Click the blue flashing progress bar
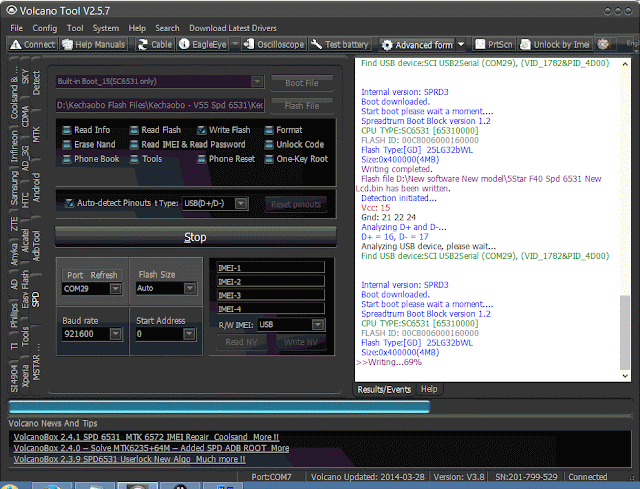 pyautogui.click(x=219, y=407)
